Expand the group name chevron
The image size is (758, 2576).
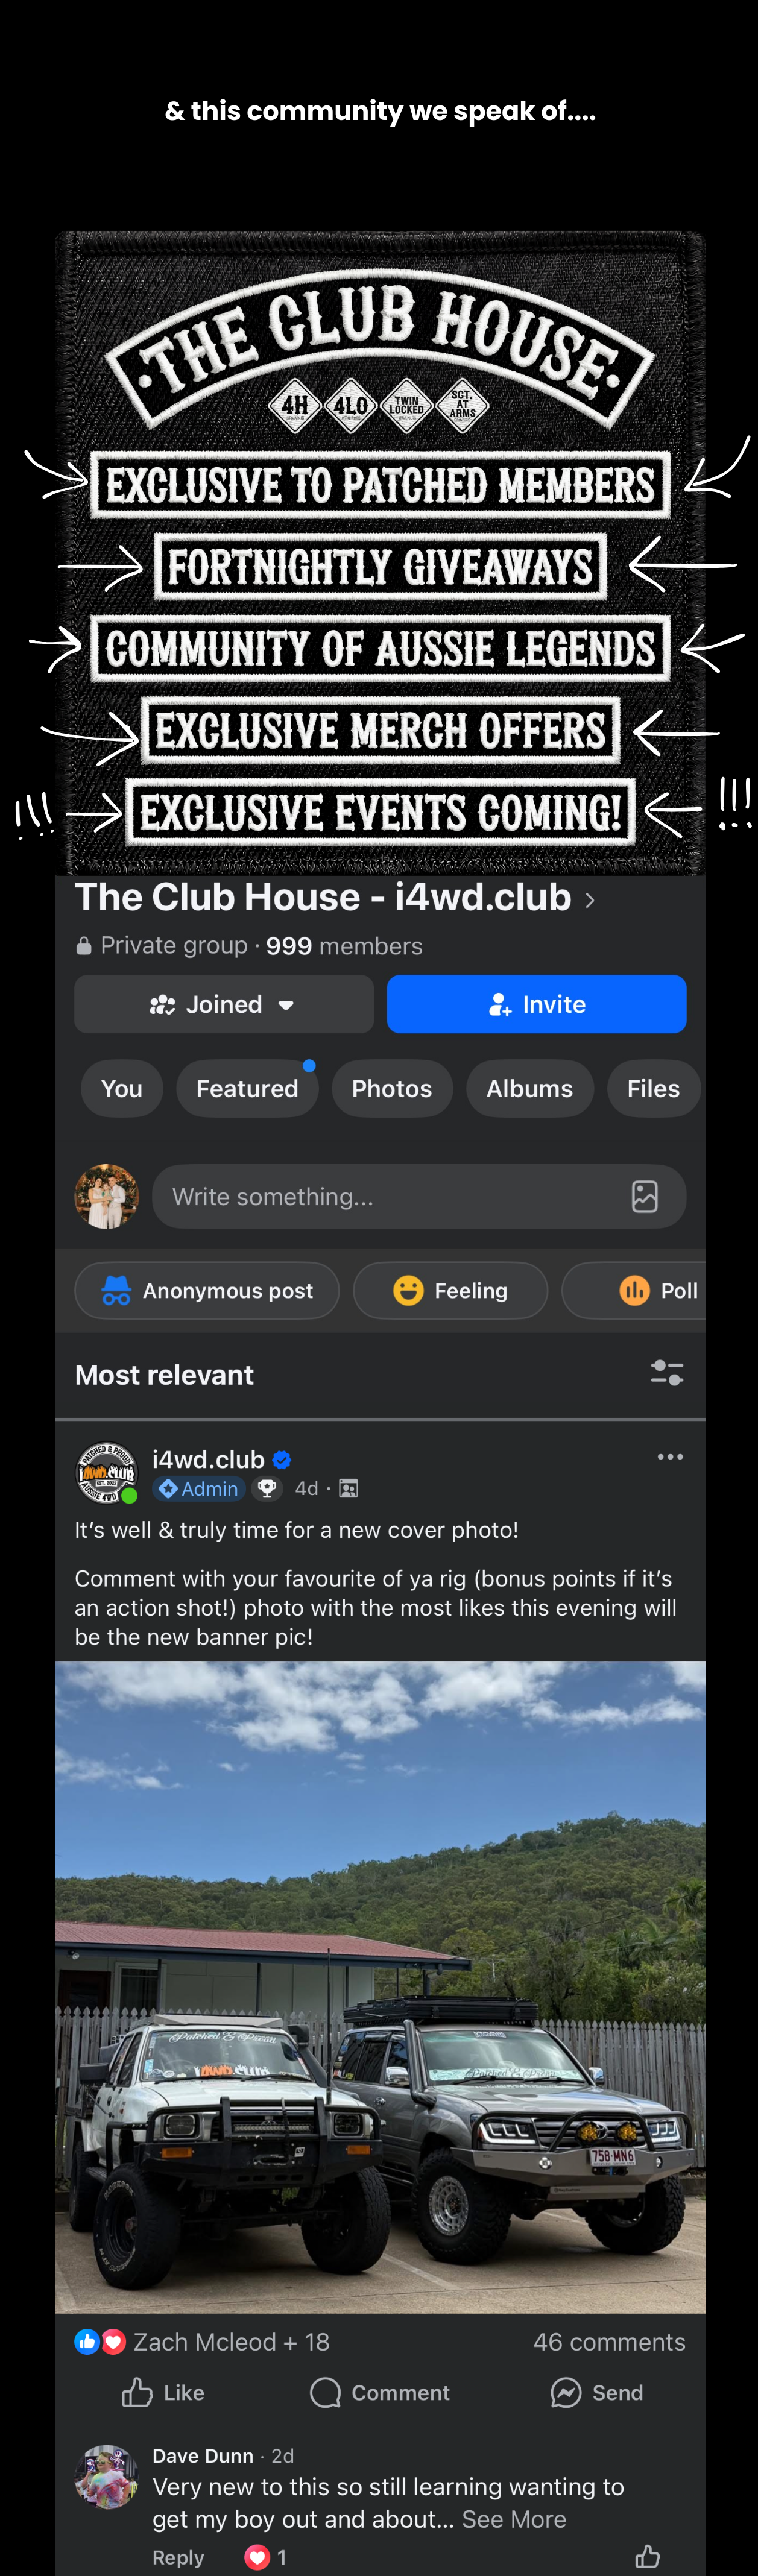pos(589,899)
